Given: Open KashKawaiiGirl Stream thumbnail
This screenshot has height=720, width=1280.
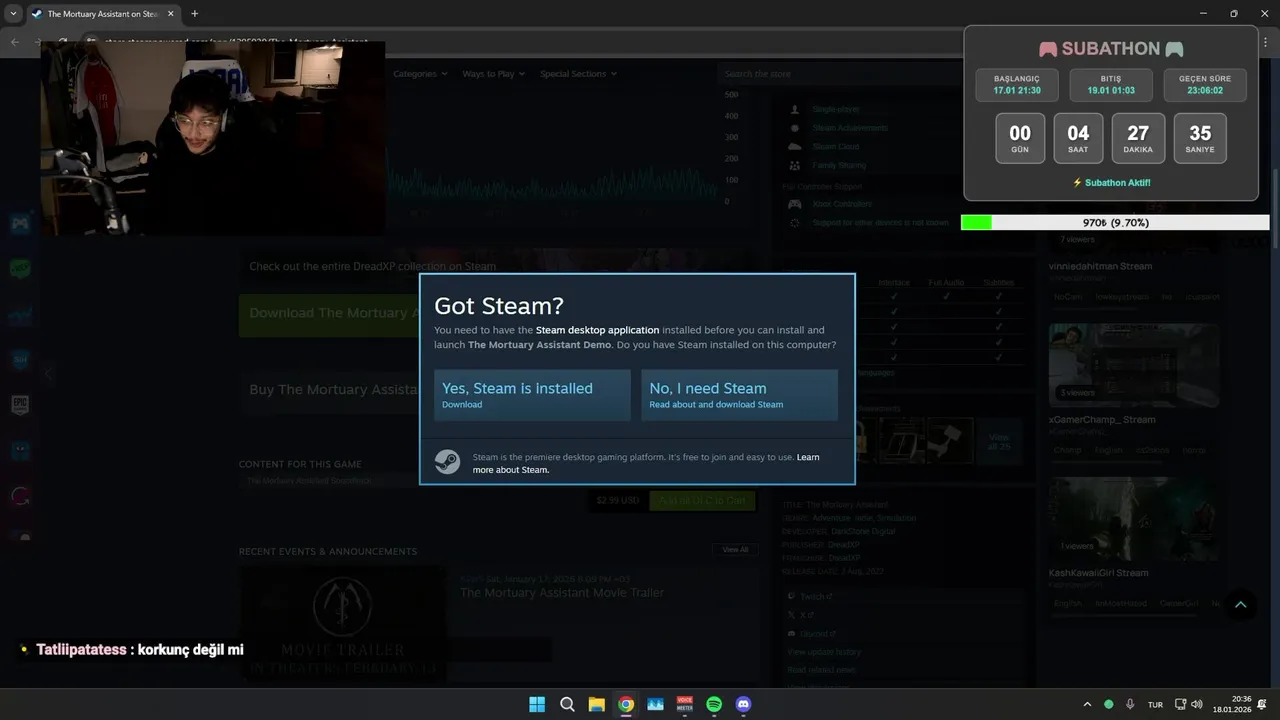Looking at the screenshot, I should 1133,519.
